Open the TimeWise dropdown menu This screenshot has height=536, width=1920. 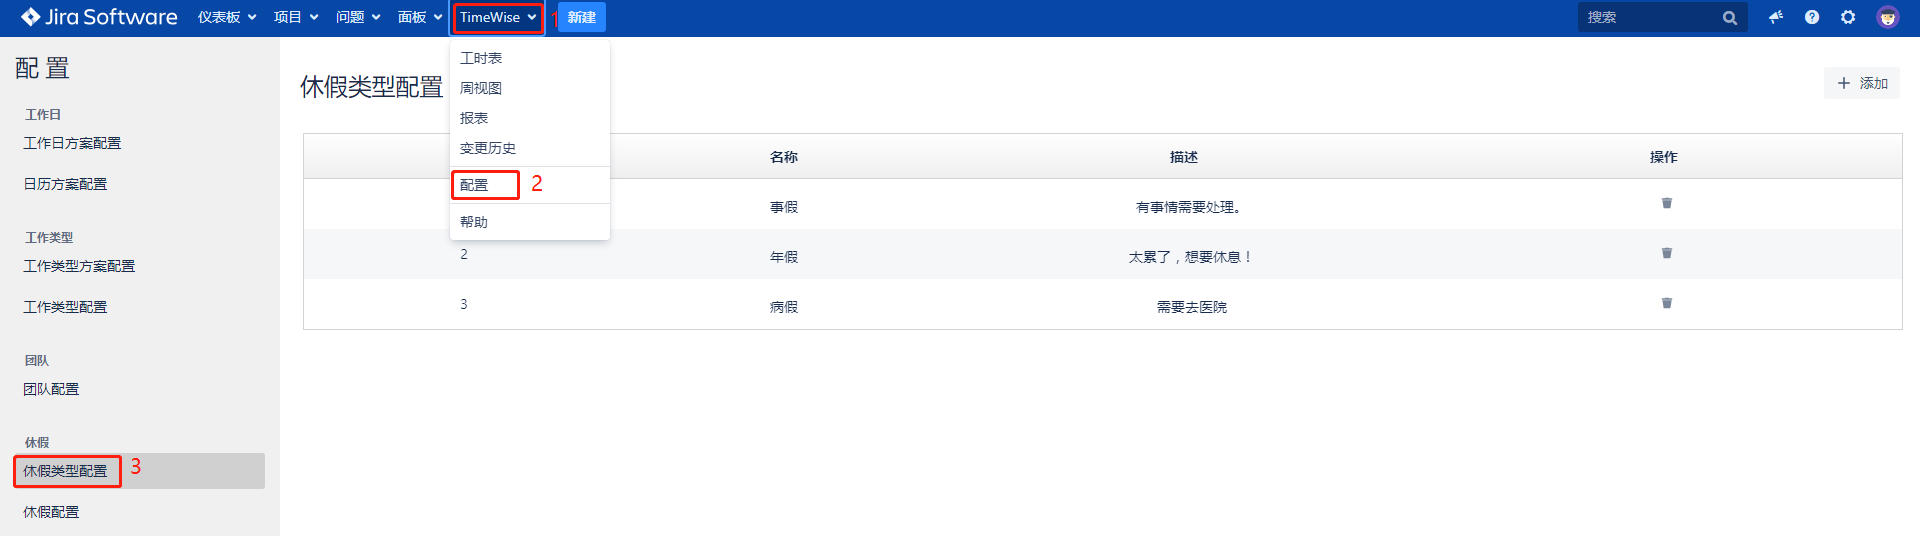point(498,17)
